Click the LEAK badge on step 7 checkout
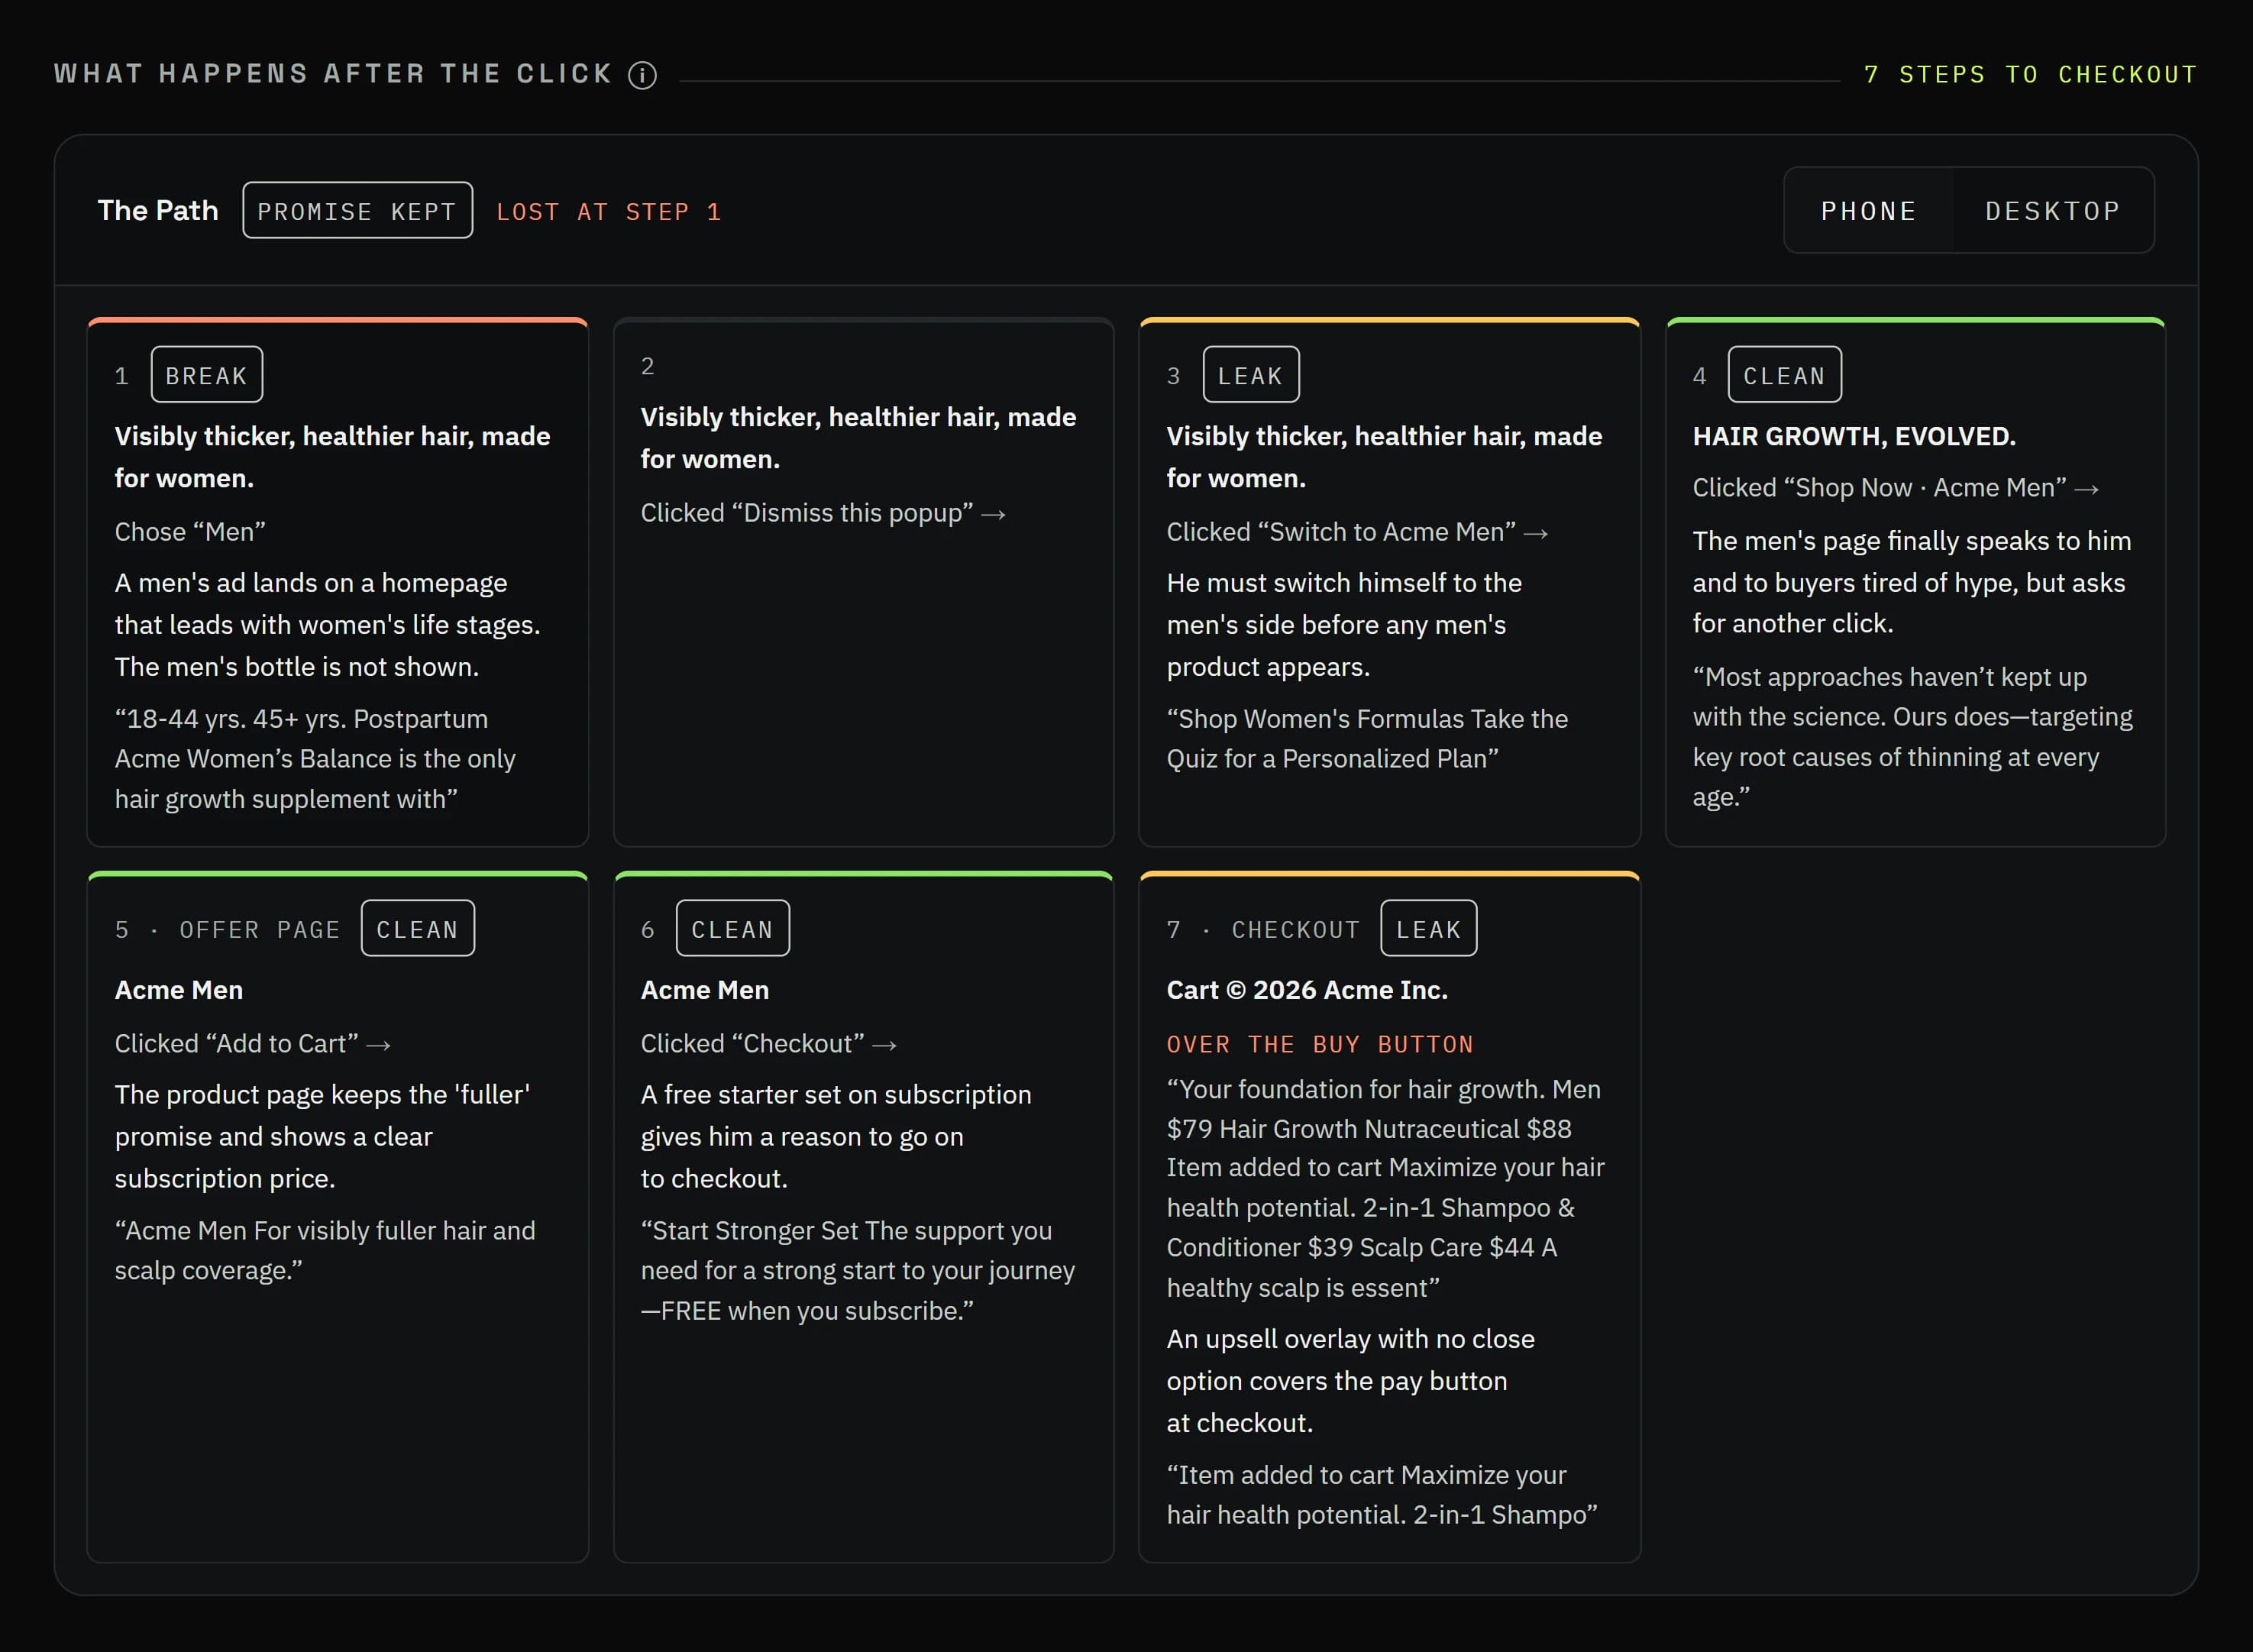2253x1652 pixels. point(1428,929)
